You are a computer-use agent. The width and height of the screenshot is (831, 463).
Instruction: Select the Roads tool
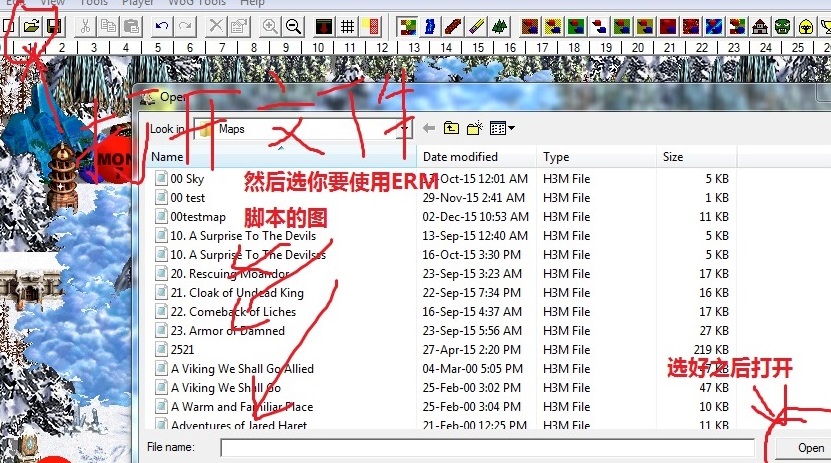453,26
